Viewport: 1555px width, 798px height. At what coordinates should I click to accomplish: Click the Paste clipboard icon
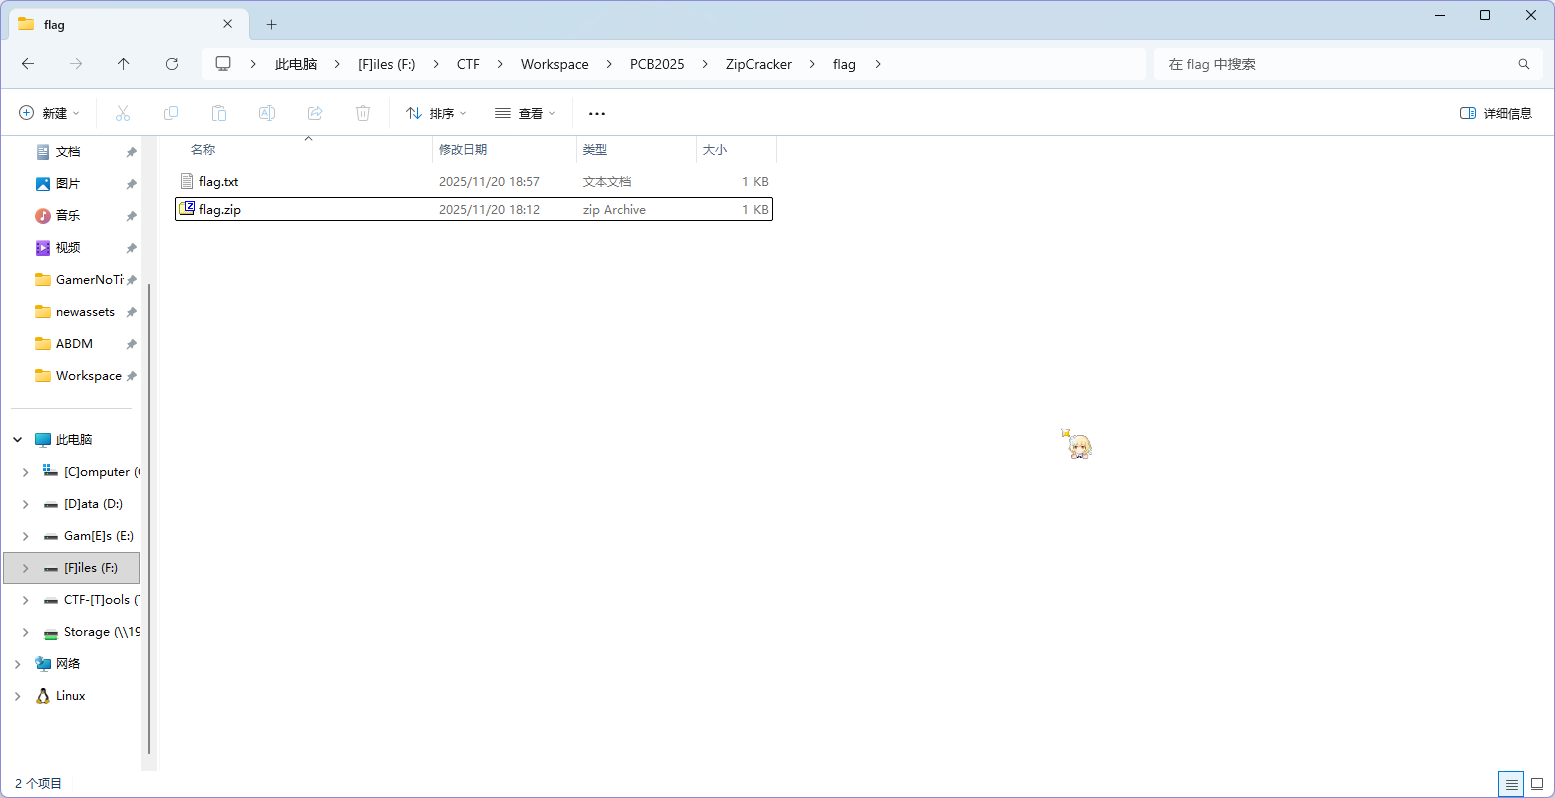coord(219,113)
